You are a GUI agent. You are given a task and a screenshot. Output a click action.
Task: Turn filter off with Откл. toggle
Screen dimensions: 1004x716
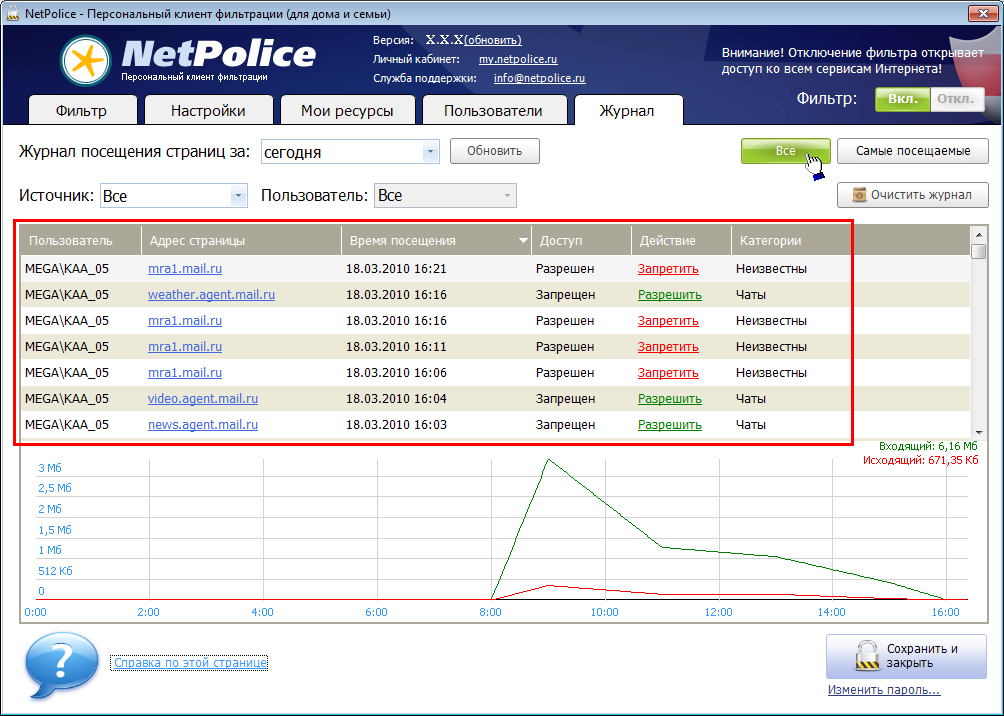[x=956, y=99]
